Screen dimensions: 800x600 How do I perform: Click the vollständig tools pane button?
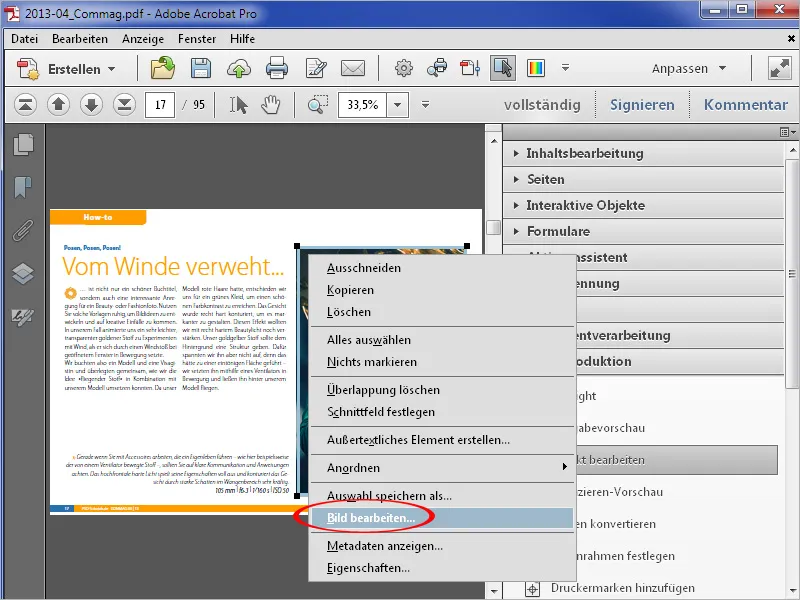542,105
